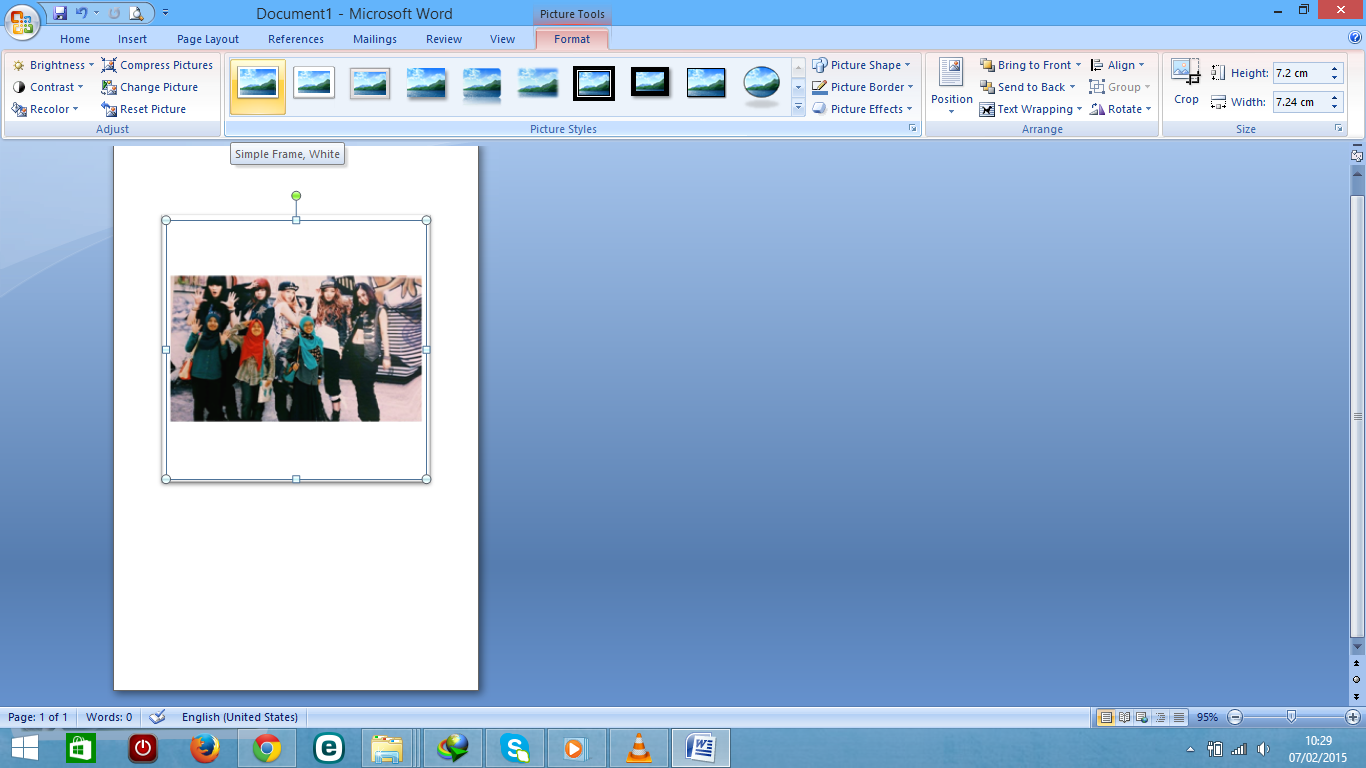Click Send to Back
The height and width of the screenshot is (768, 1366).
point(1027,87)
